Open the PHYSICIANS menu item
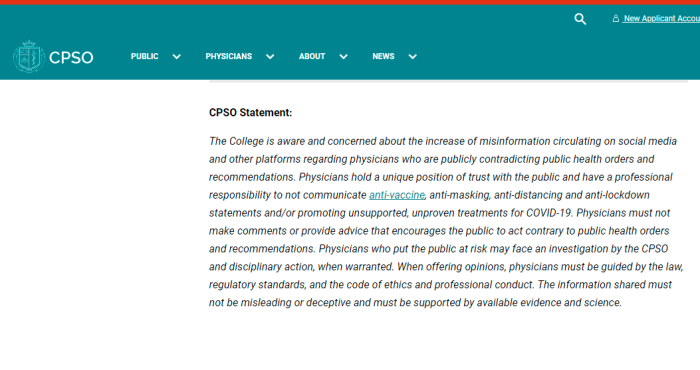700x370 pixels. [x=229, y=56]
